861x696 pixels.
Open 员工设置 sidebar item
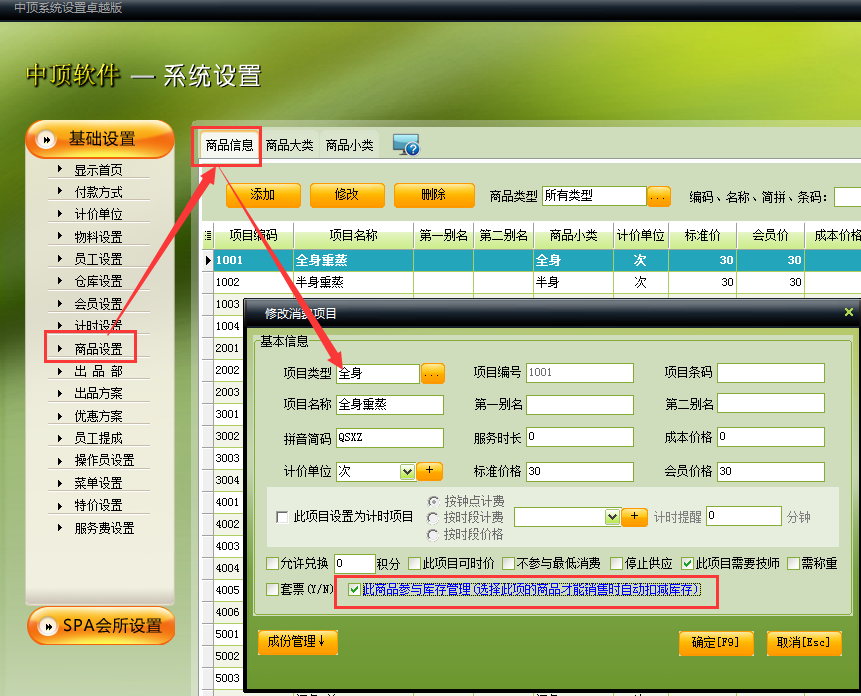(98, 259)
